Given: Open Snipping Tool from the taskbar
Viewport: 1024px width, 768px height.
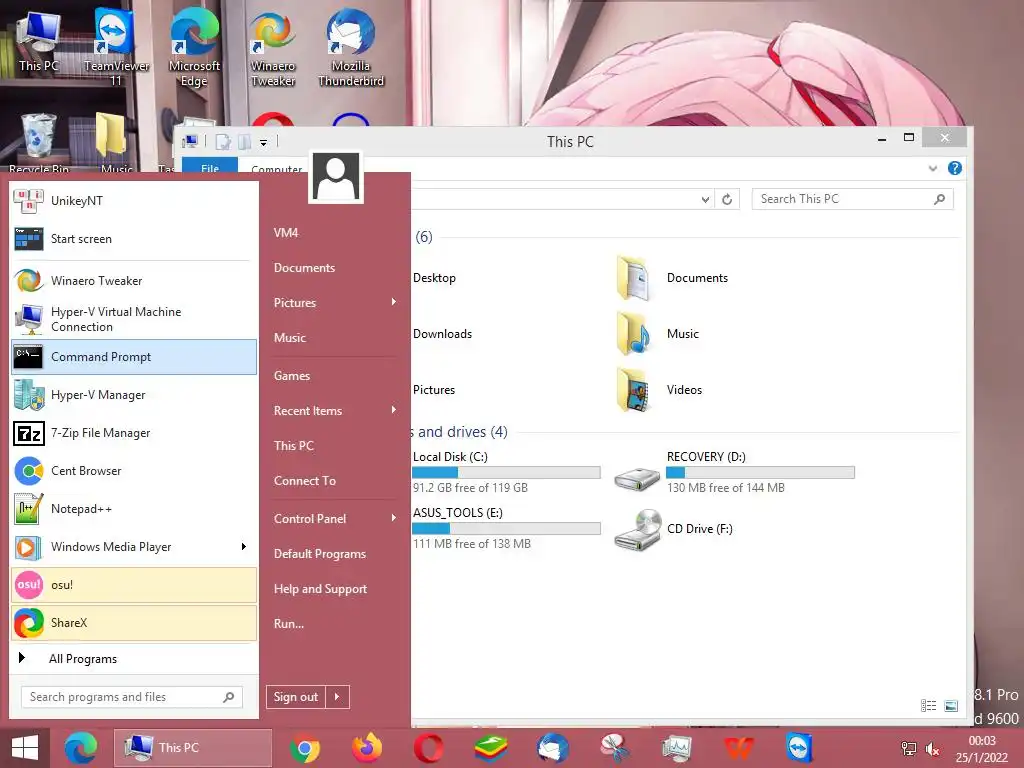Looking at the screenshot, I should coord(615,748).
